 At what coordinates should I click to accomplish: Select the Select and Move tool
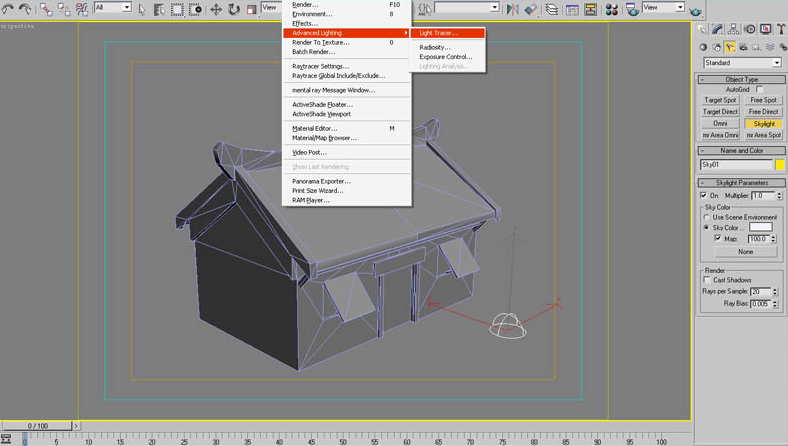(215, 8)
